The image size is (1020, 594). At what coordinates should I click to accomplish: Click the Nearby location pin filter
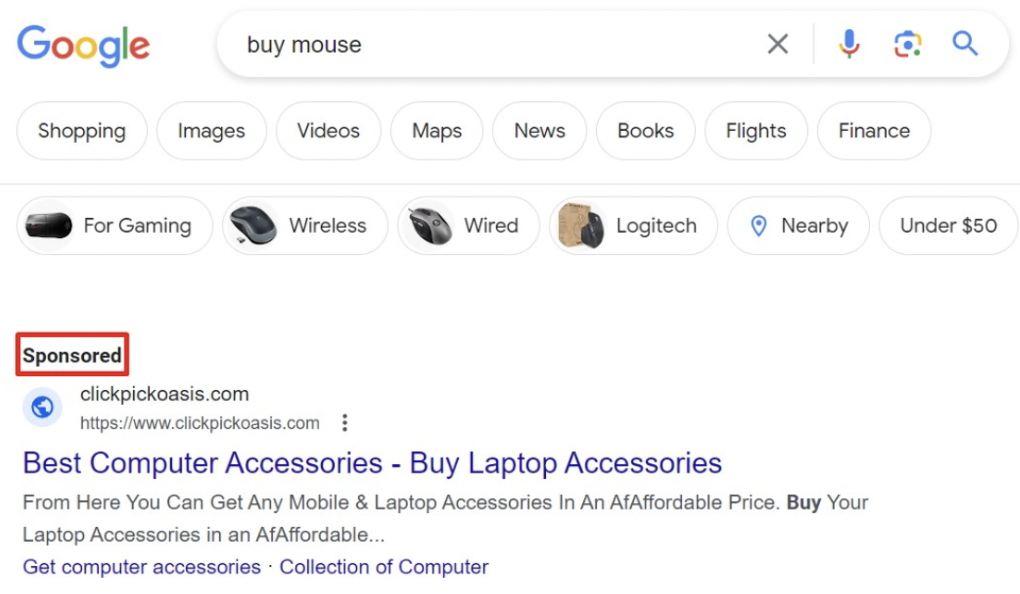(798, 226)
